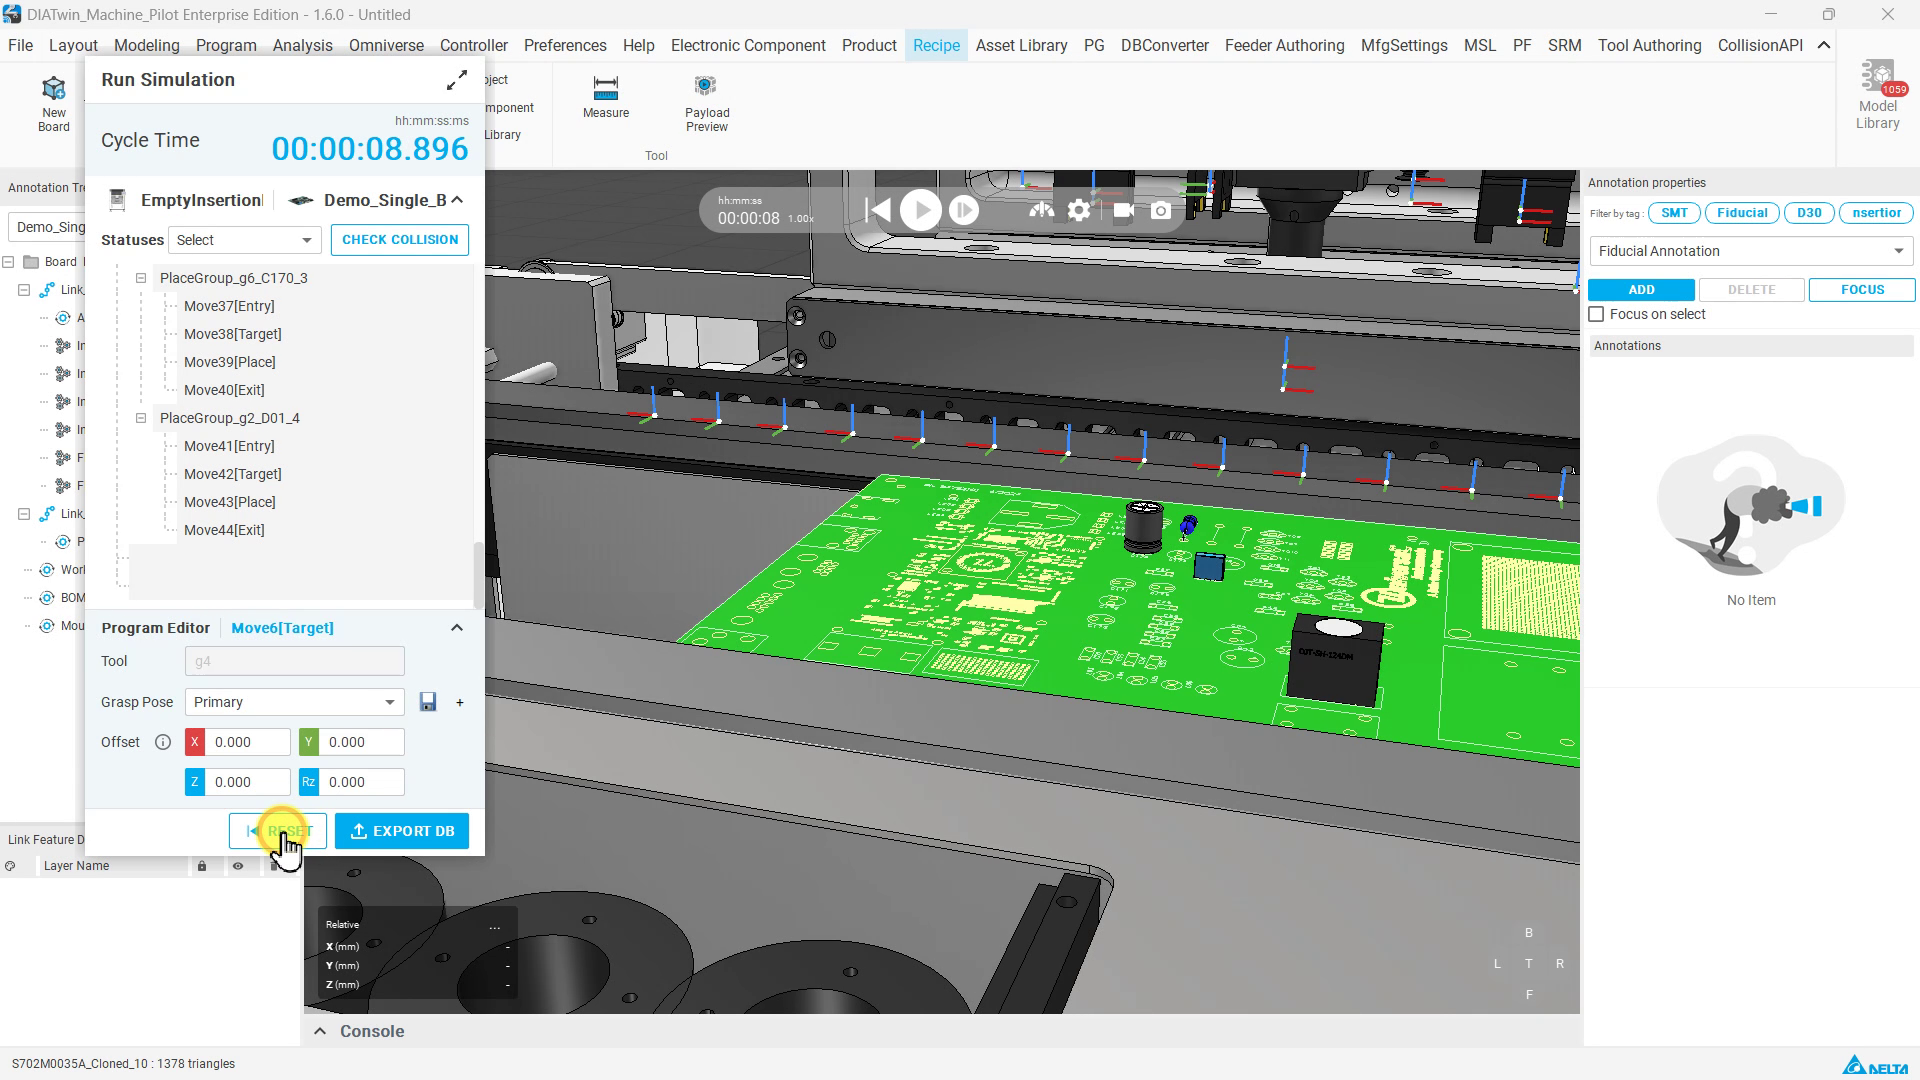Click the X offset input field
This screenshot has width=1920, height=1080.
pos(248,742)
